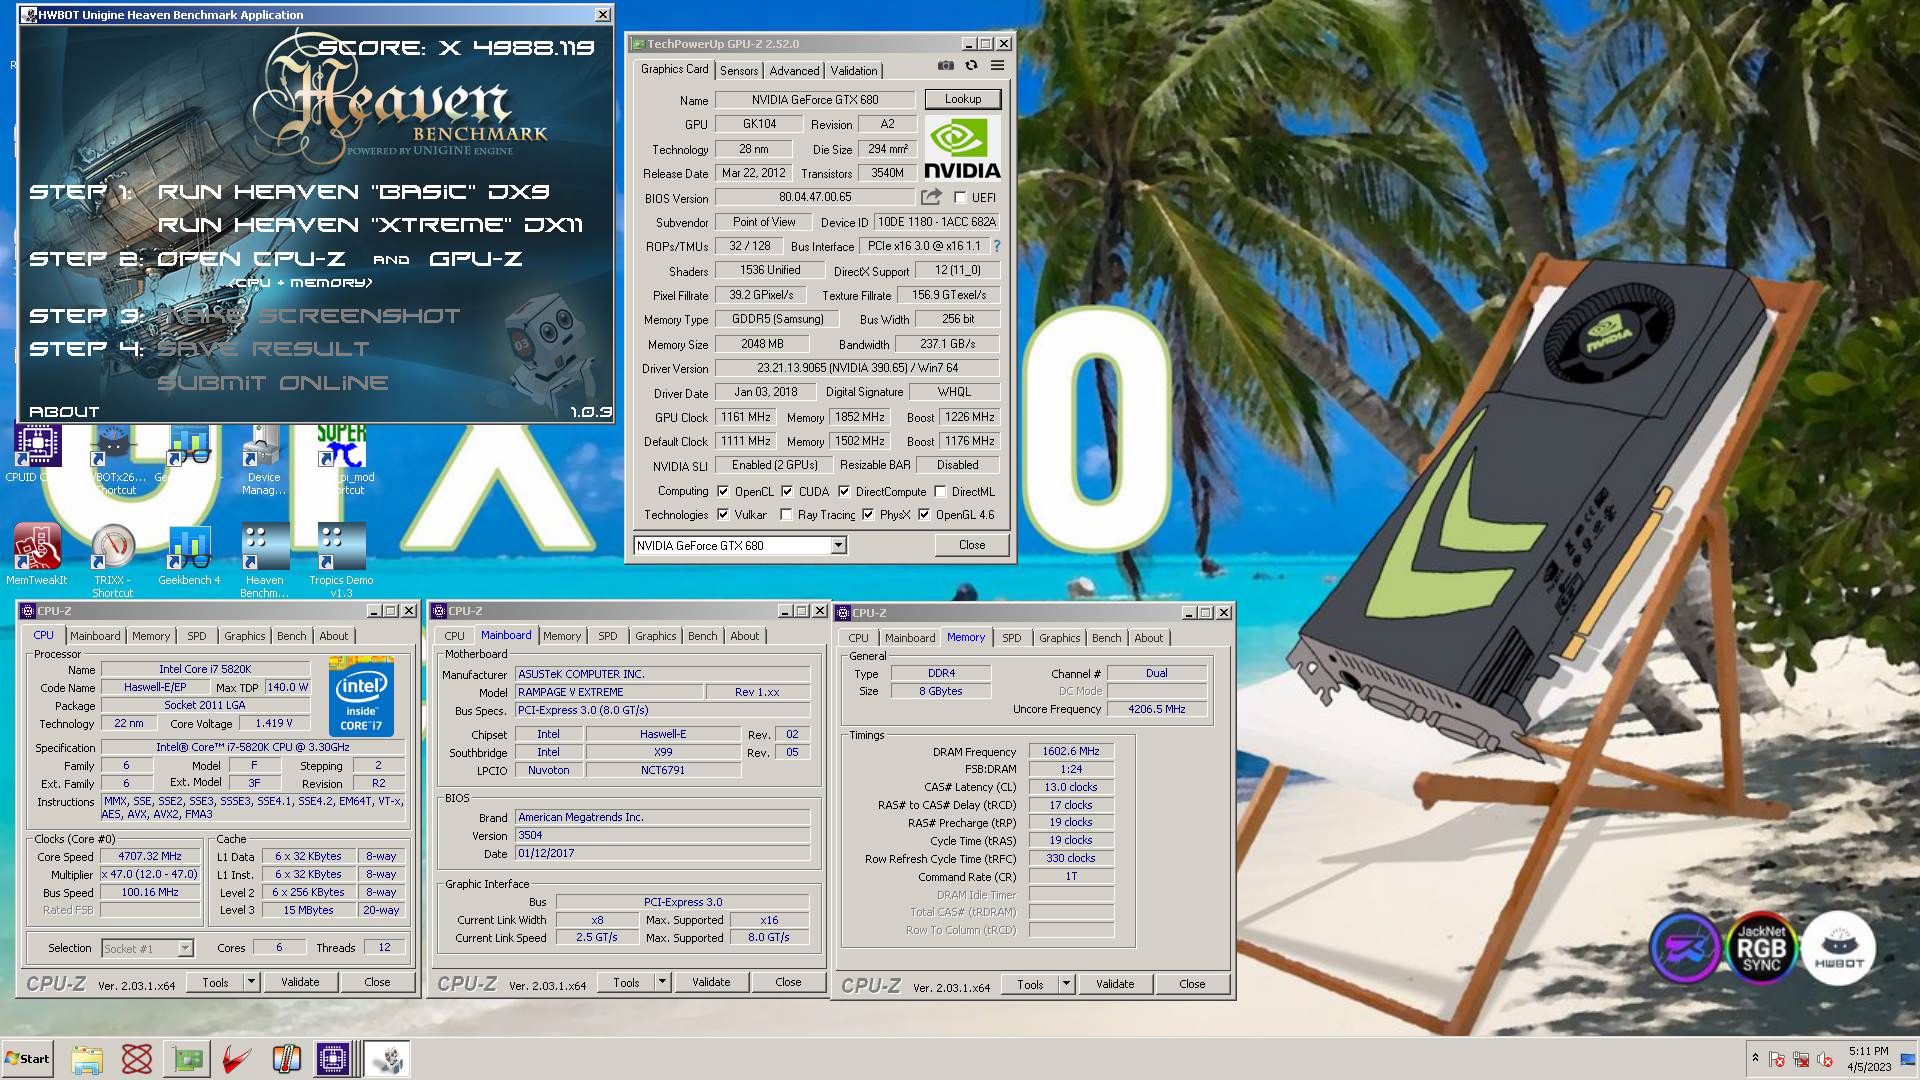The width and height of the screenshot is (1920, 1080).
Task: Switch to the Sensors tab in GPU-Z
Action: click(739, 71)
